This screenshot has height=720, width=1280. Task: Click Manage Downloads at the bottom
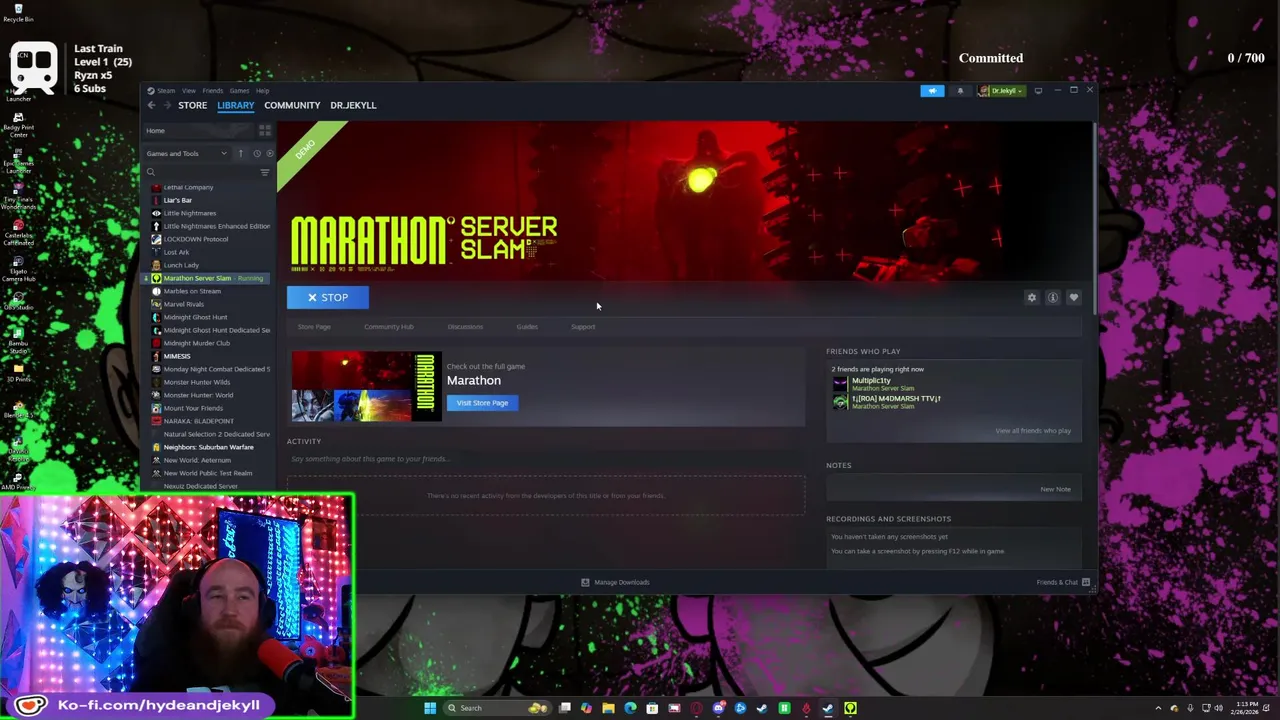pos(621,582)
